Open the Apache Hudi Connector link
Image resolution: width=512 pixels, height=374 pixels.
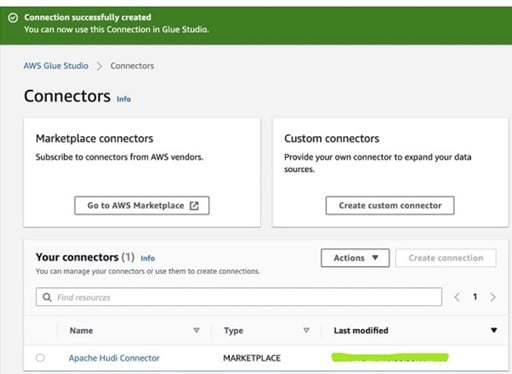[x=114, y=358]
